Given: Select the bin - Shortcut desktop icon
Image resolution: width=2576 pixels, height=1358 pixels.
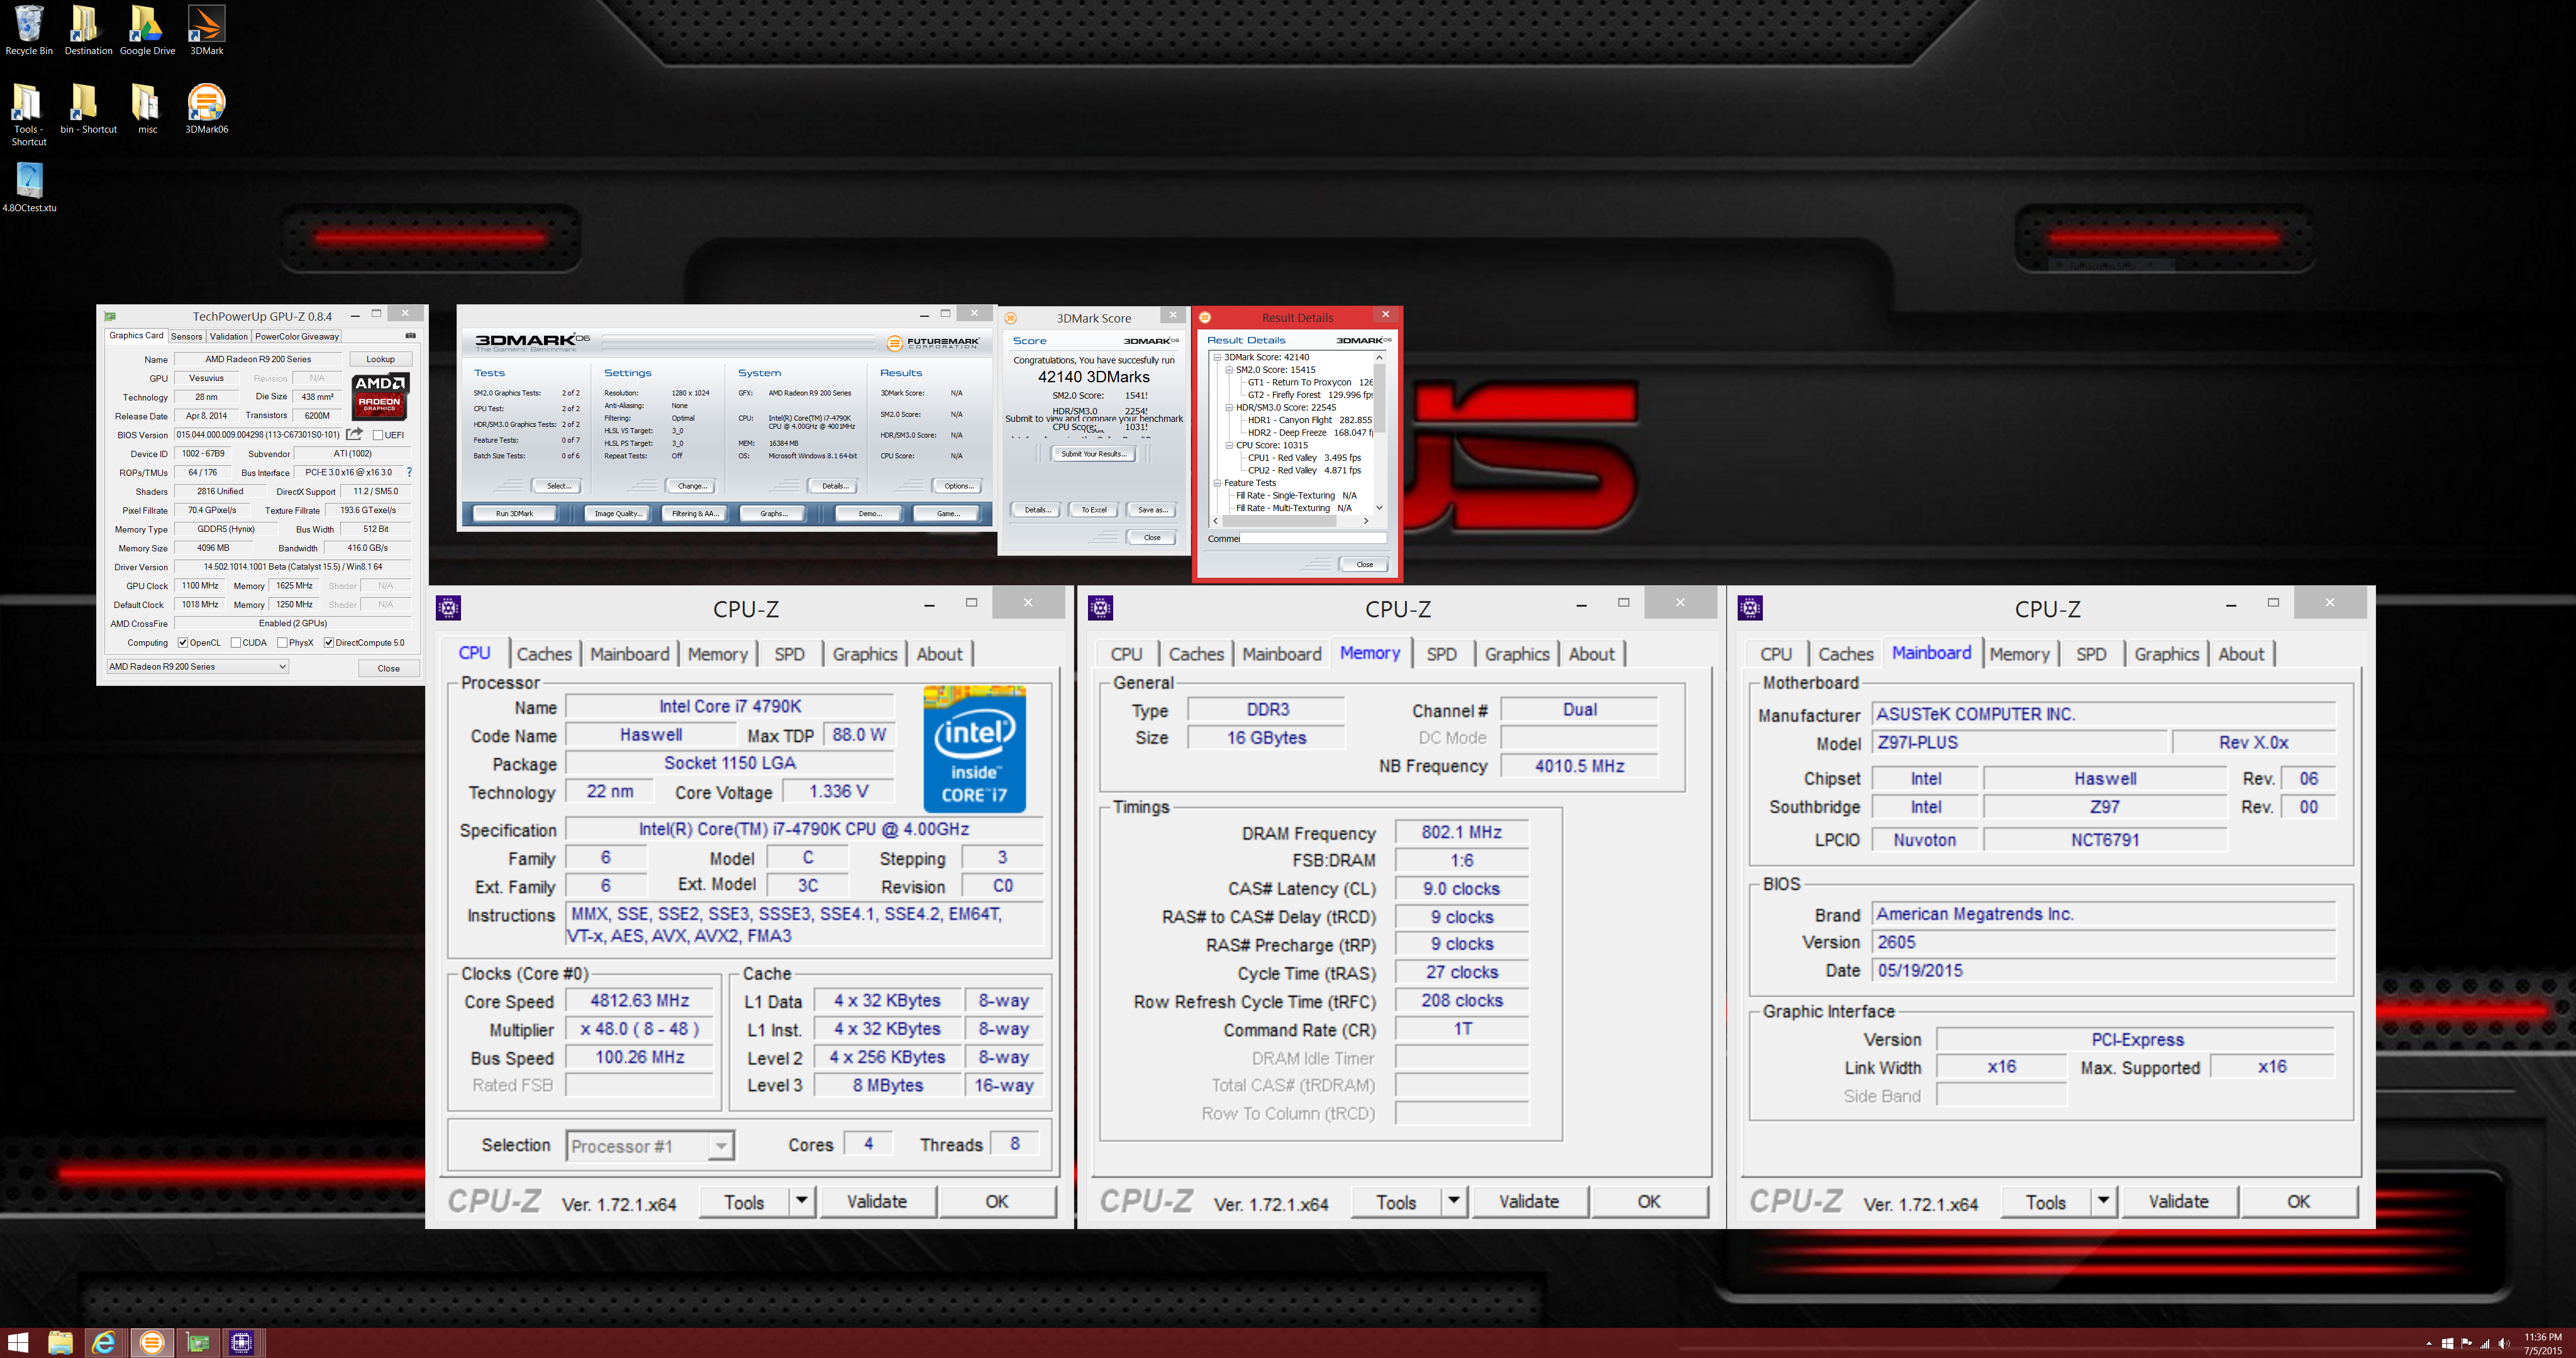Looking at the screenshot, I should [x=88, y=108].
